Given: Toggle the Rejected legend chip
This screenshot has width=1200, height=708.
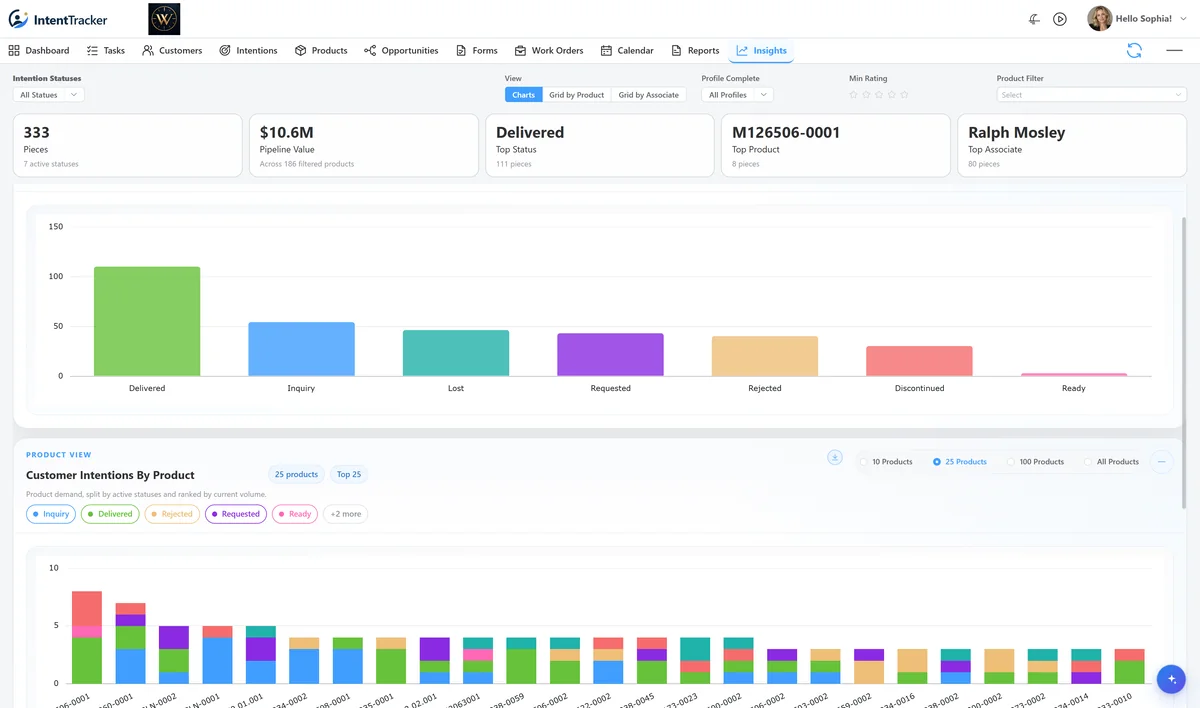Looking at the screenshot, I should tap(172, 514).
